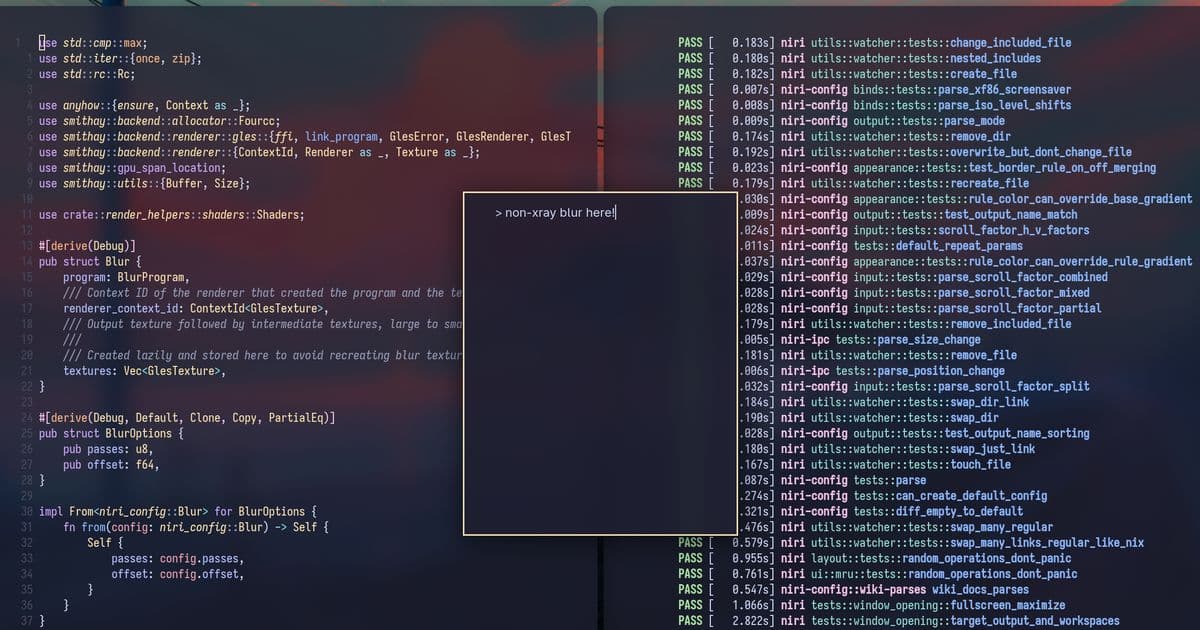Click 'use std::iter::{once, zip};' in editor
Screen dimensions: 1200x630
click(120, 59)
